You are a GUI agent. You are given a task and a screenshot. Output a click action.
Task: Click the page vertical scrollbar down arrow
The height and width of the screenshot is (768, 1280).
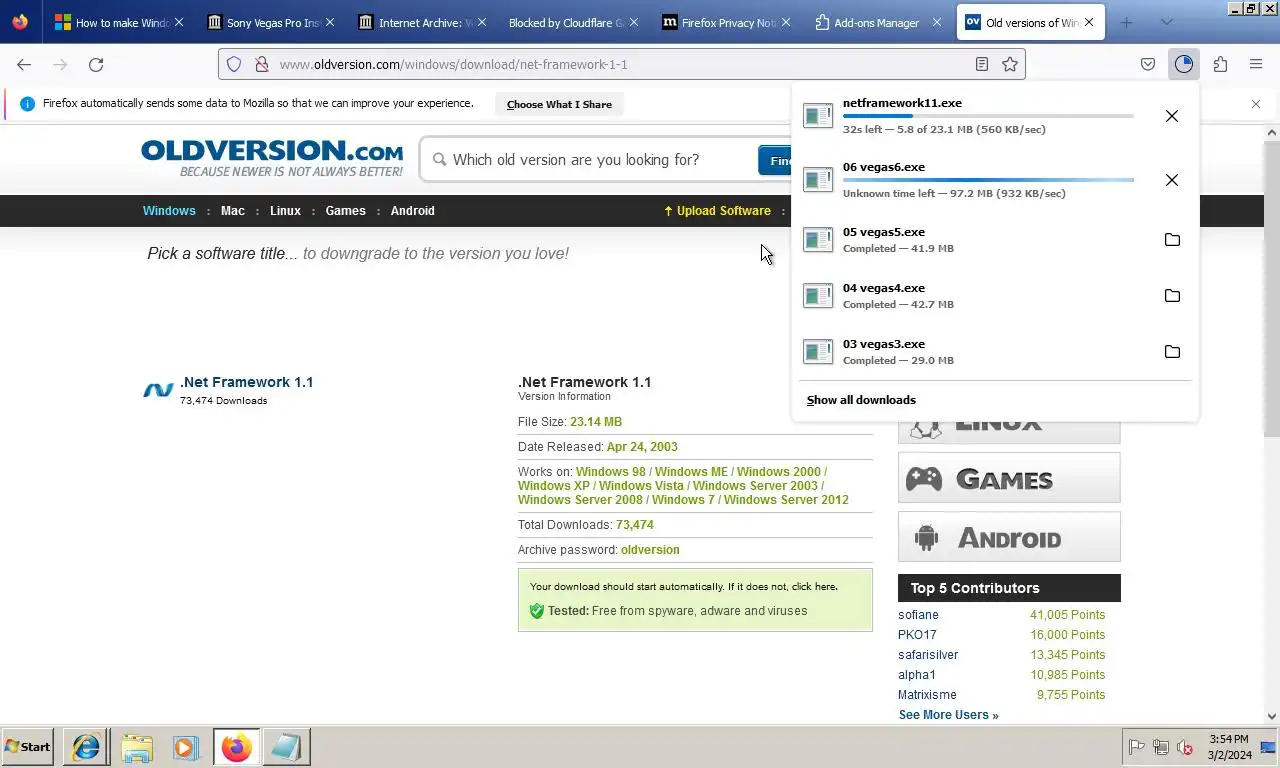(x=1272, y=716)
